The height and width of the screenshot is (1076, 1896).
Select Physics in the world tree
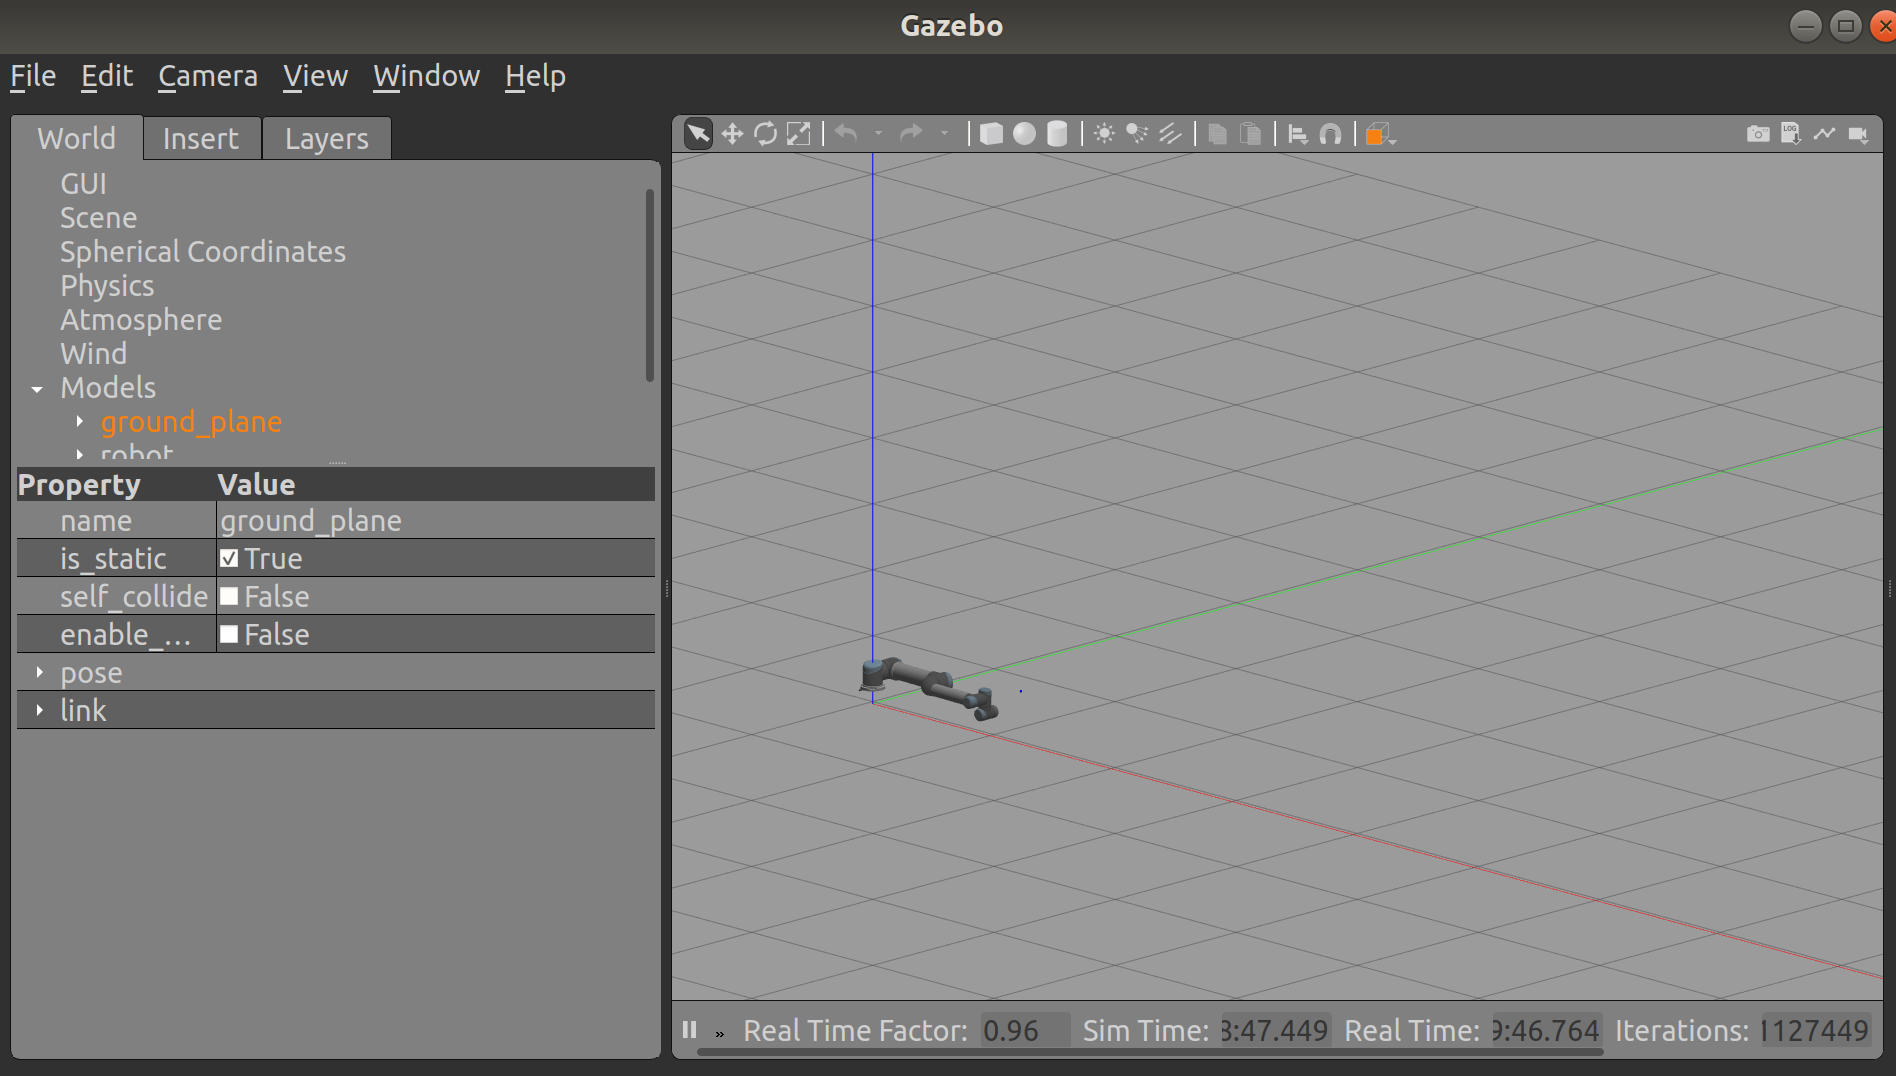[x=107, y=286]
